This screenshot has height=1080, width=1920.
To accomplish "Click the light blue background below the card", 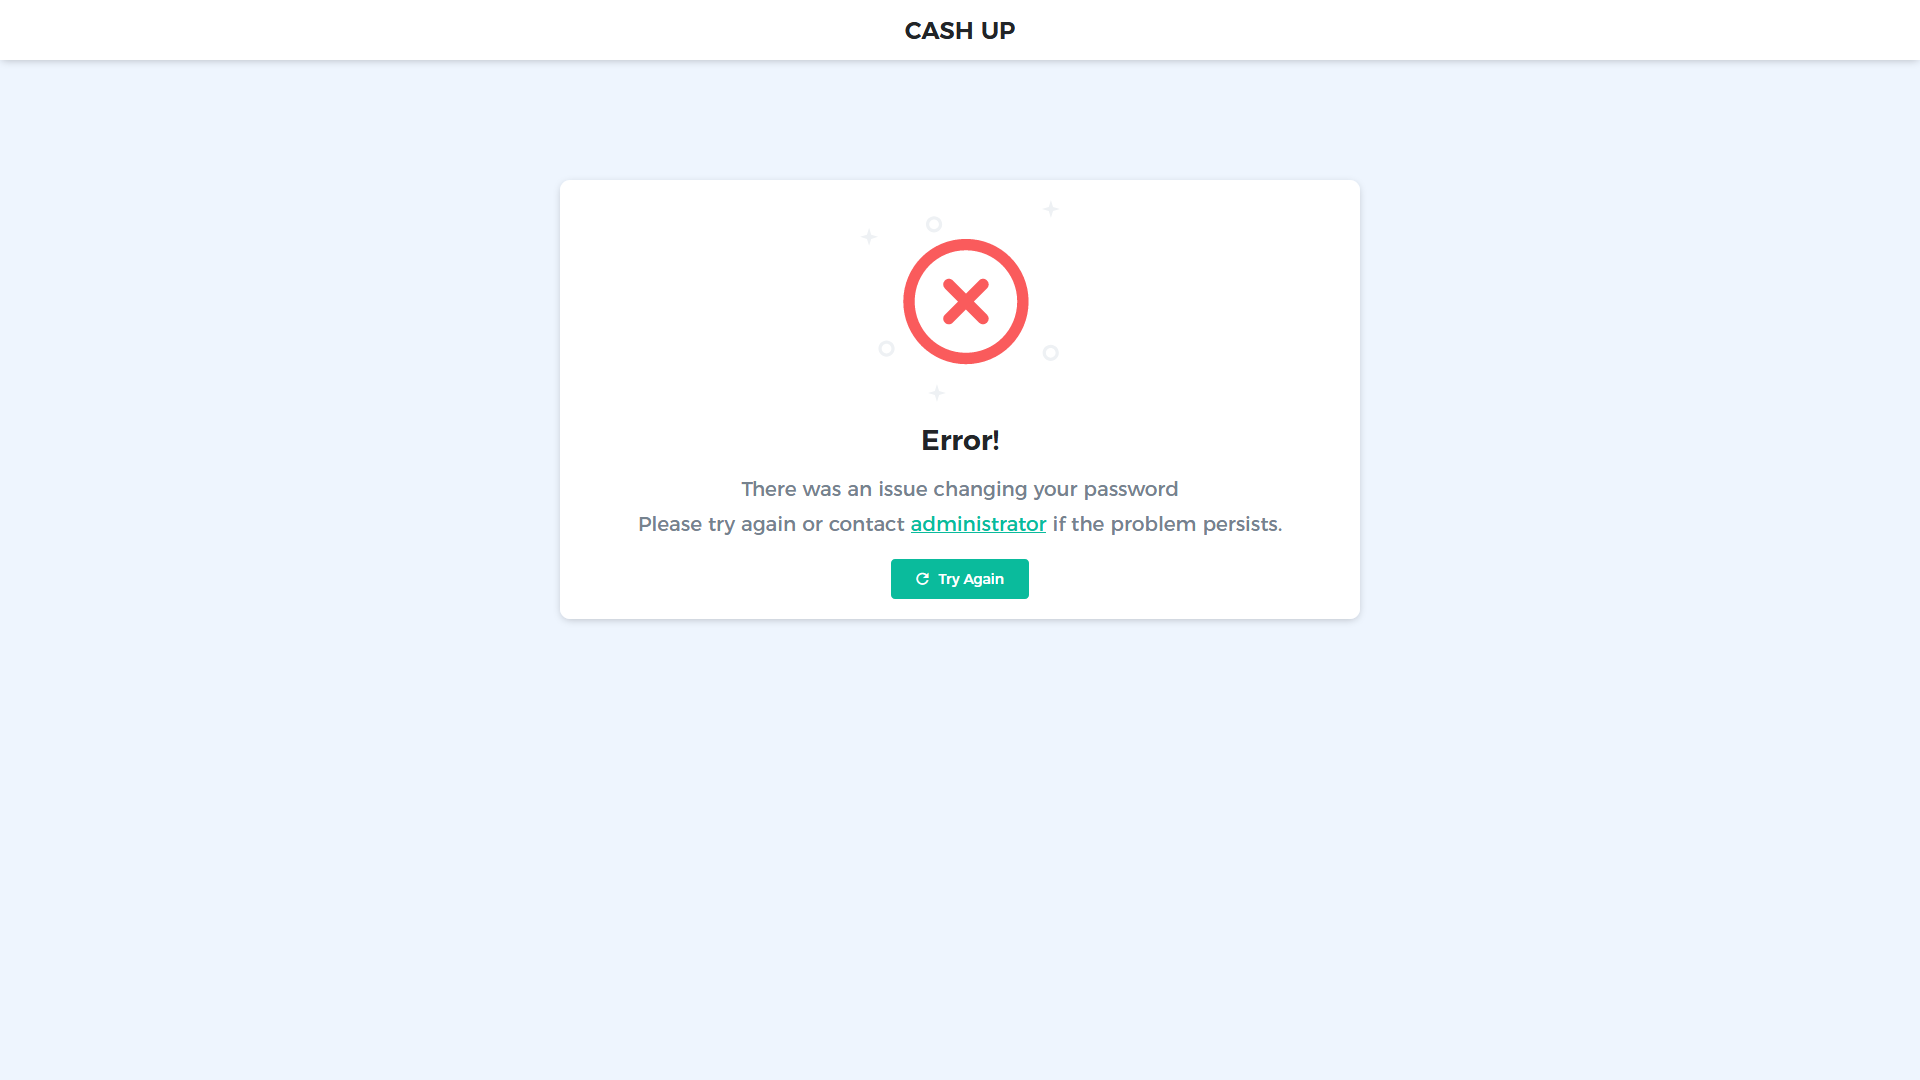I will (x=960, y=850).
